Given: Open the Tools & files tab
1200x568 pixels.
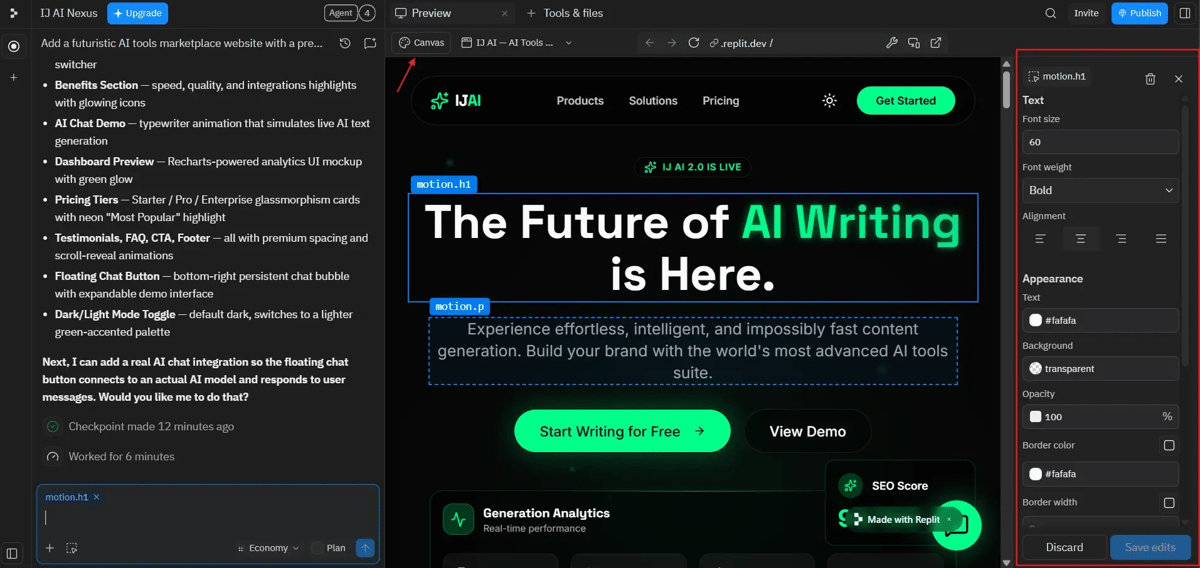Looking at the screenshot, I should (x=564, y=13).
